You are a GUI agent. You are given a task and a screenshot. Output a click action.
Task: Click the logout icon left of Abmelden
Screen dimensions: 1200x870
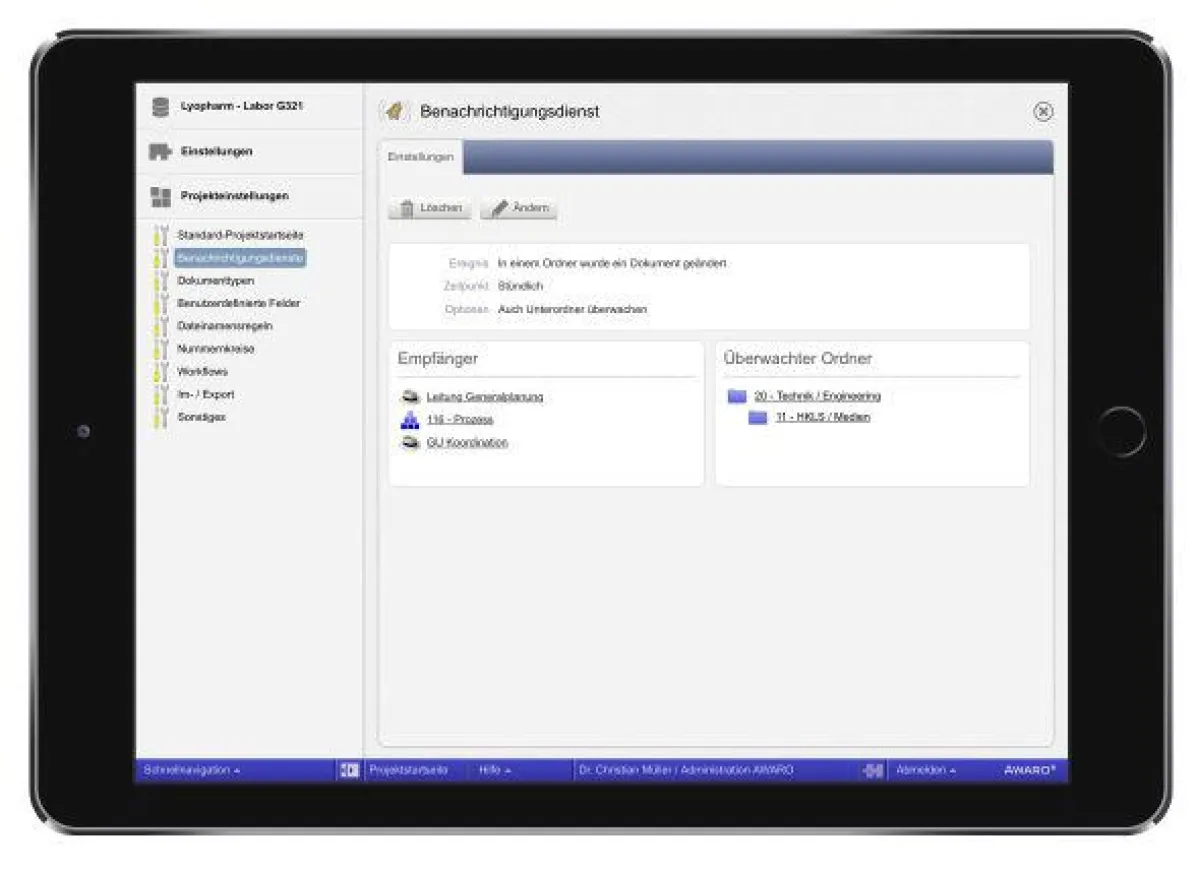[x=874, y=771]
